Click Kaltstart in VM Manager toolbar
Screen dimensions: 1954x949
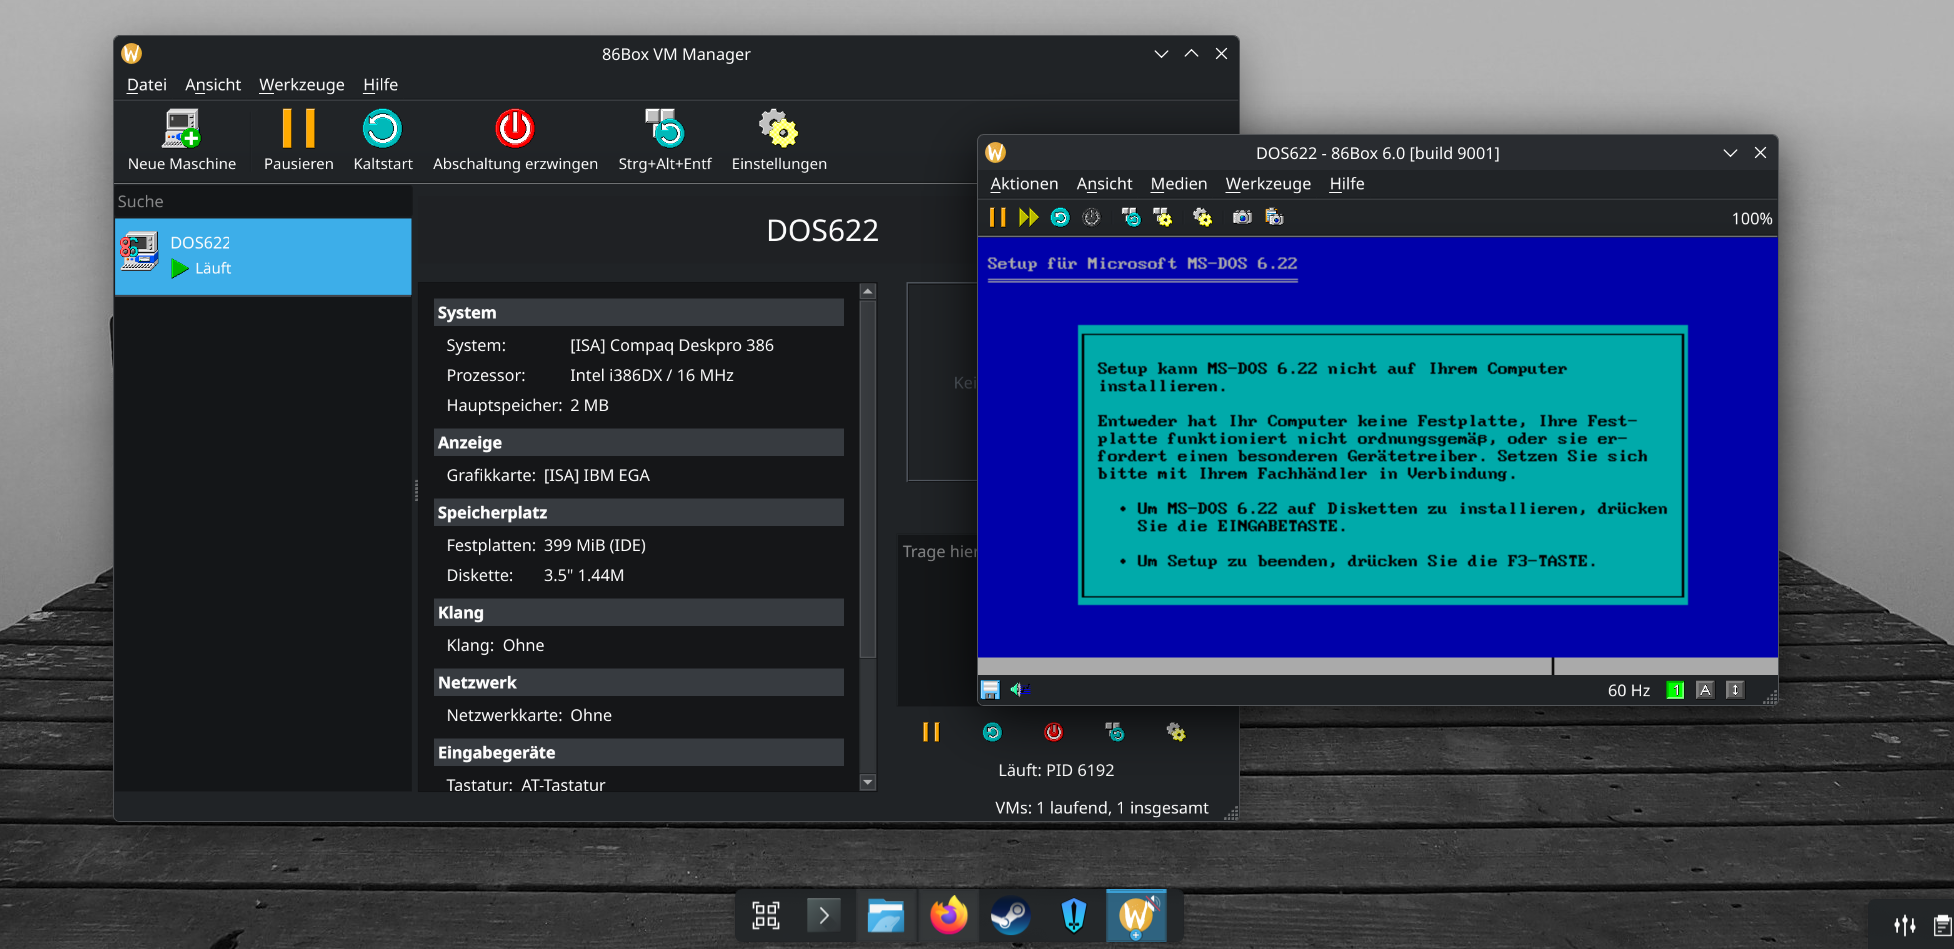coord(382,140)
